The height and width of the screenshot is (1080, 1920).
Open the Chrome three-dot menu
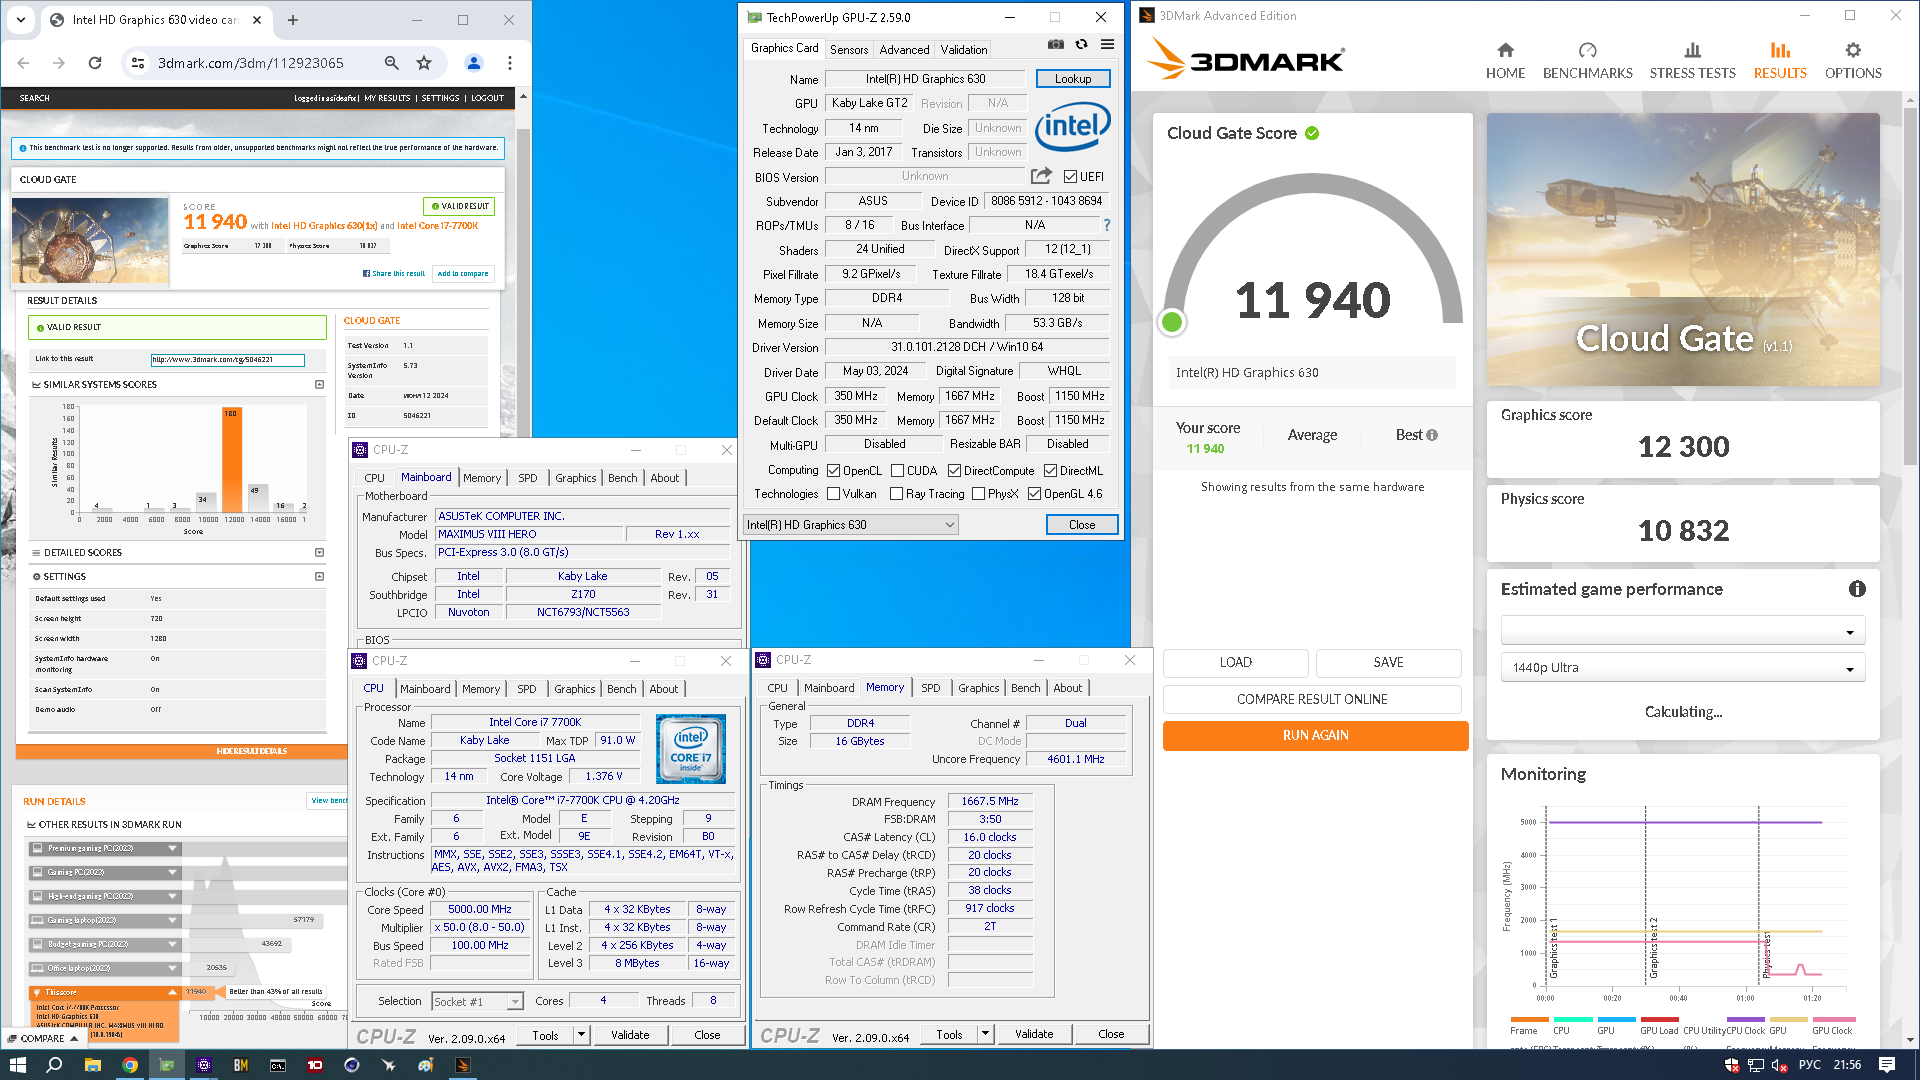pos(510,63)
